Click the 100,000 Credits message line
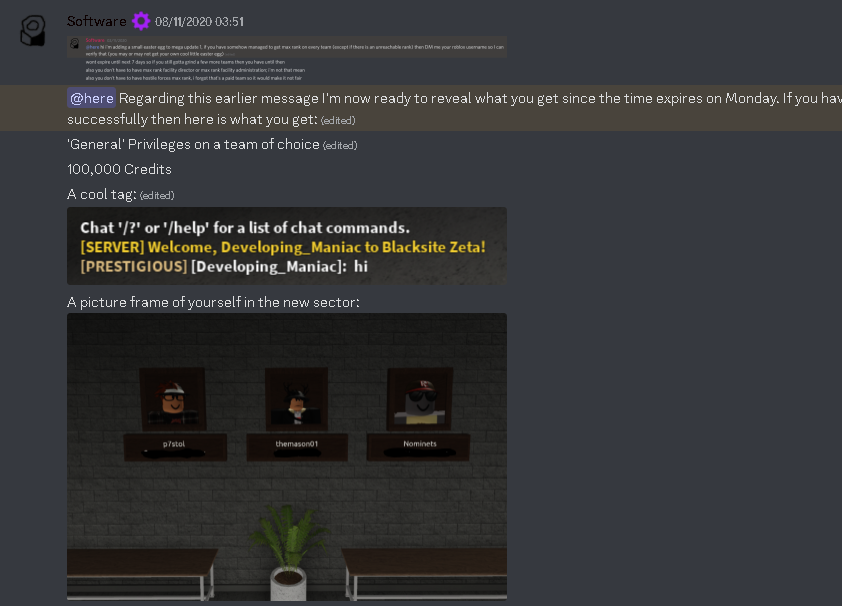This screenshot has height=606, width=842. pyautogui.click(x=119, y=169)
